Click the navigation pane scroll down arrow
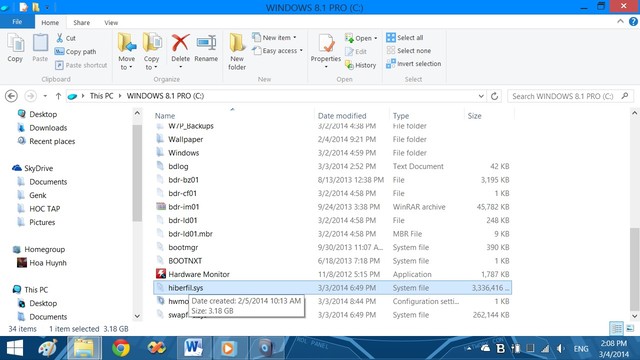Viewport: 640px width, 360px height. coord(137,316)
